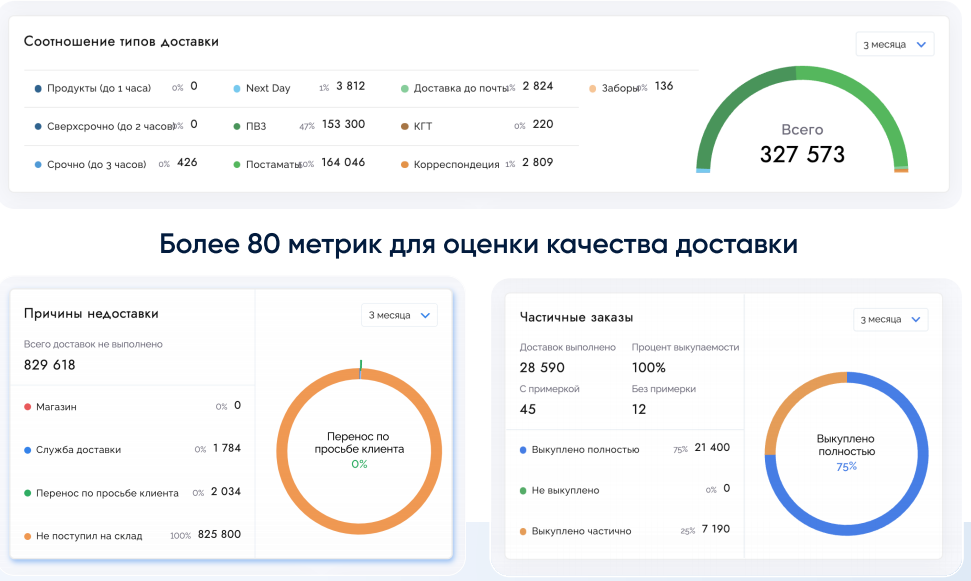Toggle Не поступил на склад legend label

(x=89, y=536)
